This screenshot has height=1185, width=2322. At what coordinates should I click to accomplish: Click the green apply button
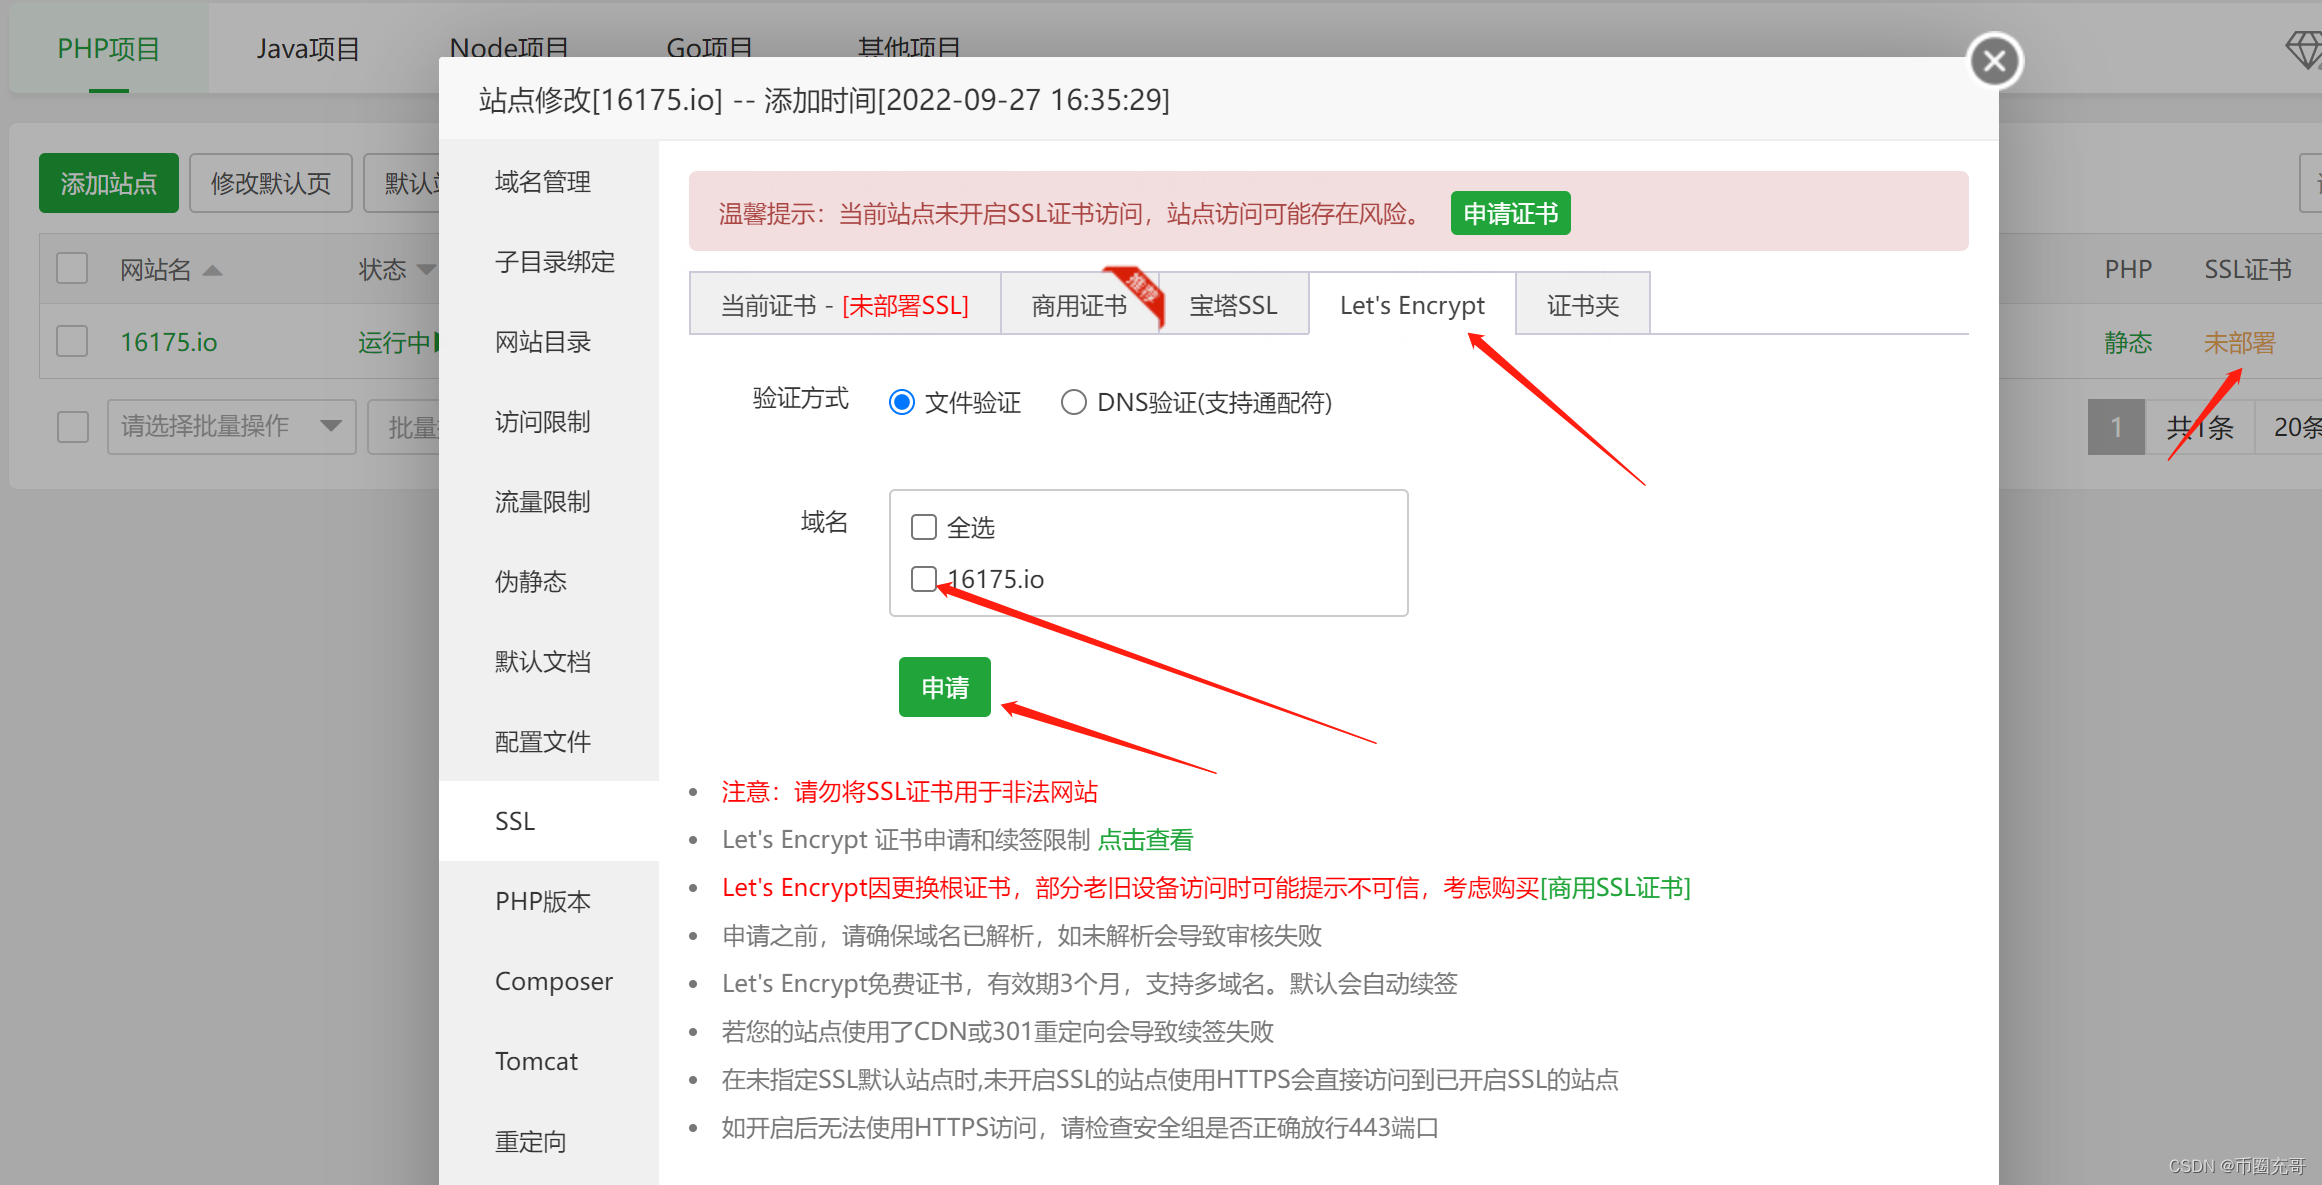point(944,687)
